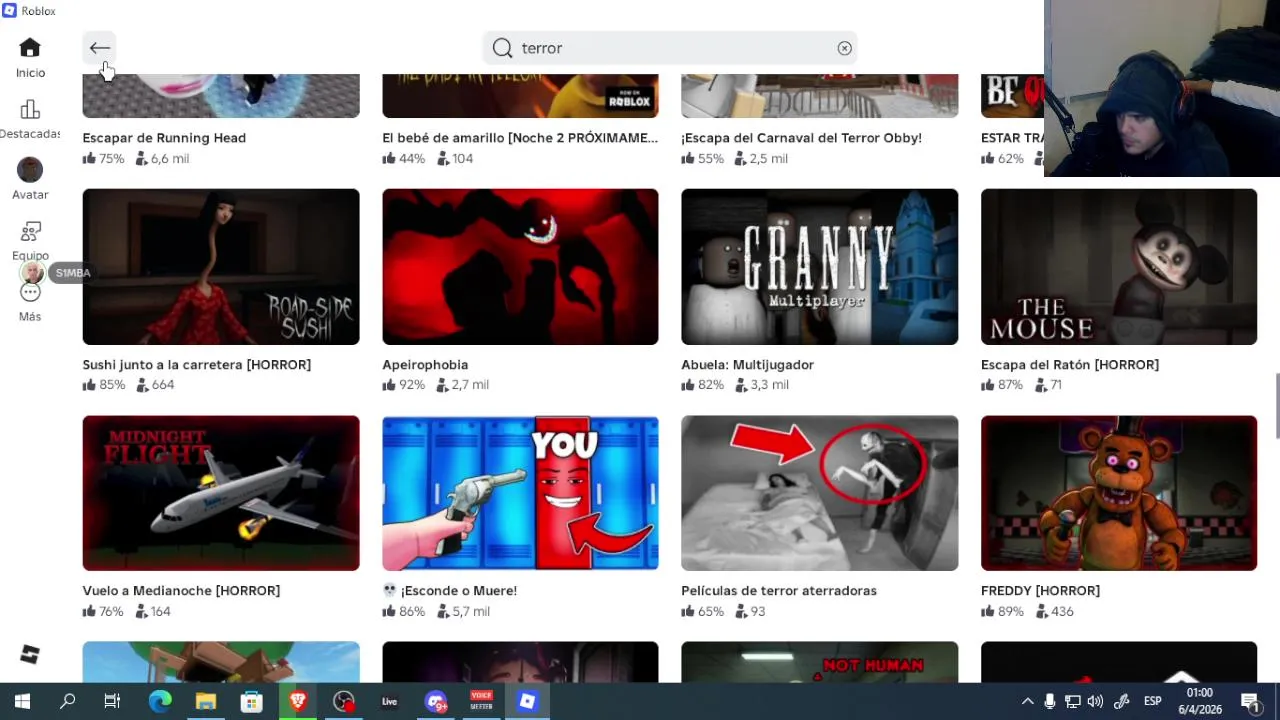This screenshot has width=1280, height=720.
Task: Open the Avatar page in the sidebar
Action: pos(30,180)
